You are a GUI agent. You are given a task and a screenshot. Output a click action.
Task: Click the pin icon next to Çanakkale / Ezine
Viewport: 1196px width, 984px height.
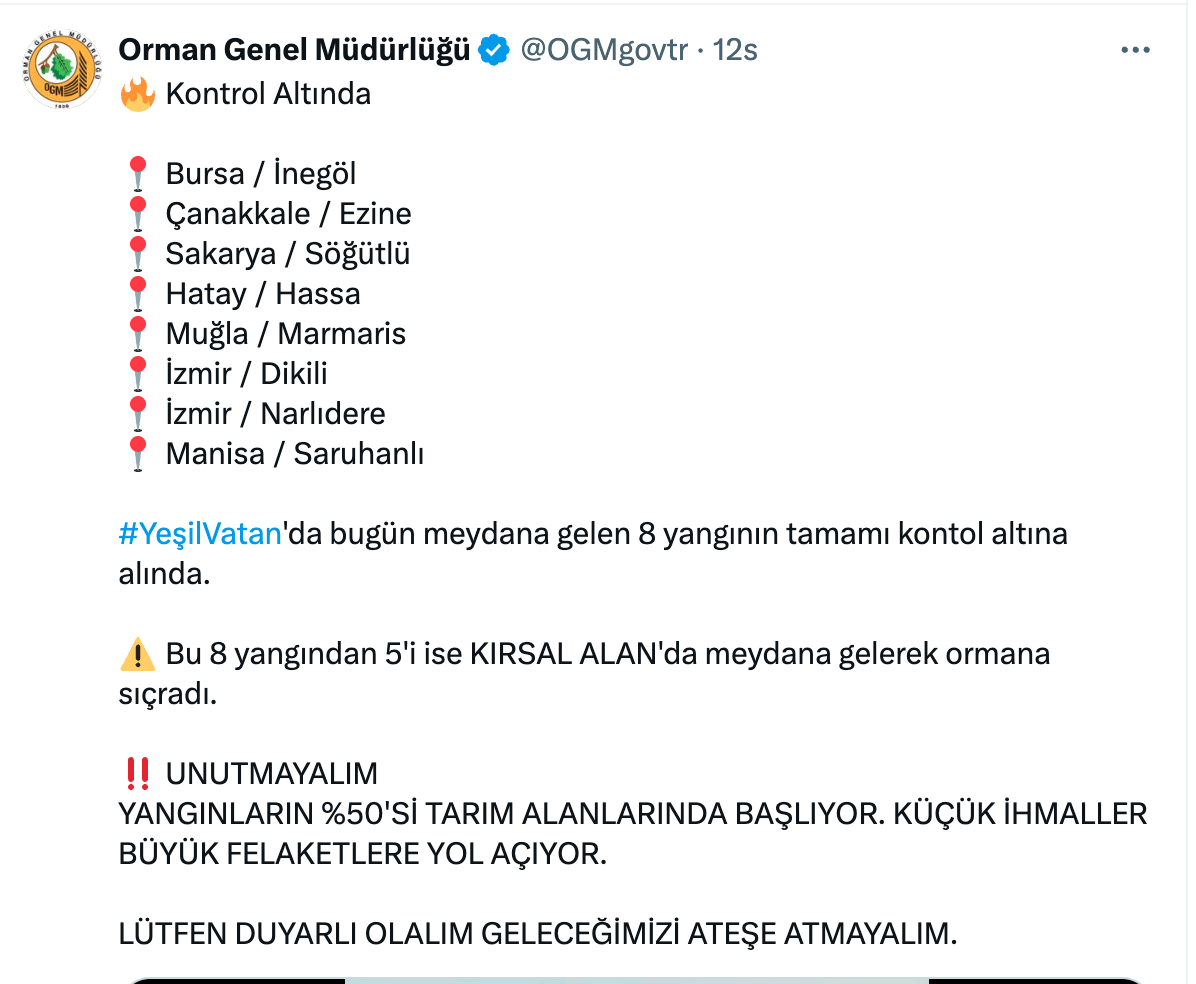click(138, 214)
